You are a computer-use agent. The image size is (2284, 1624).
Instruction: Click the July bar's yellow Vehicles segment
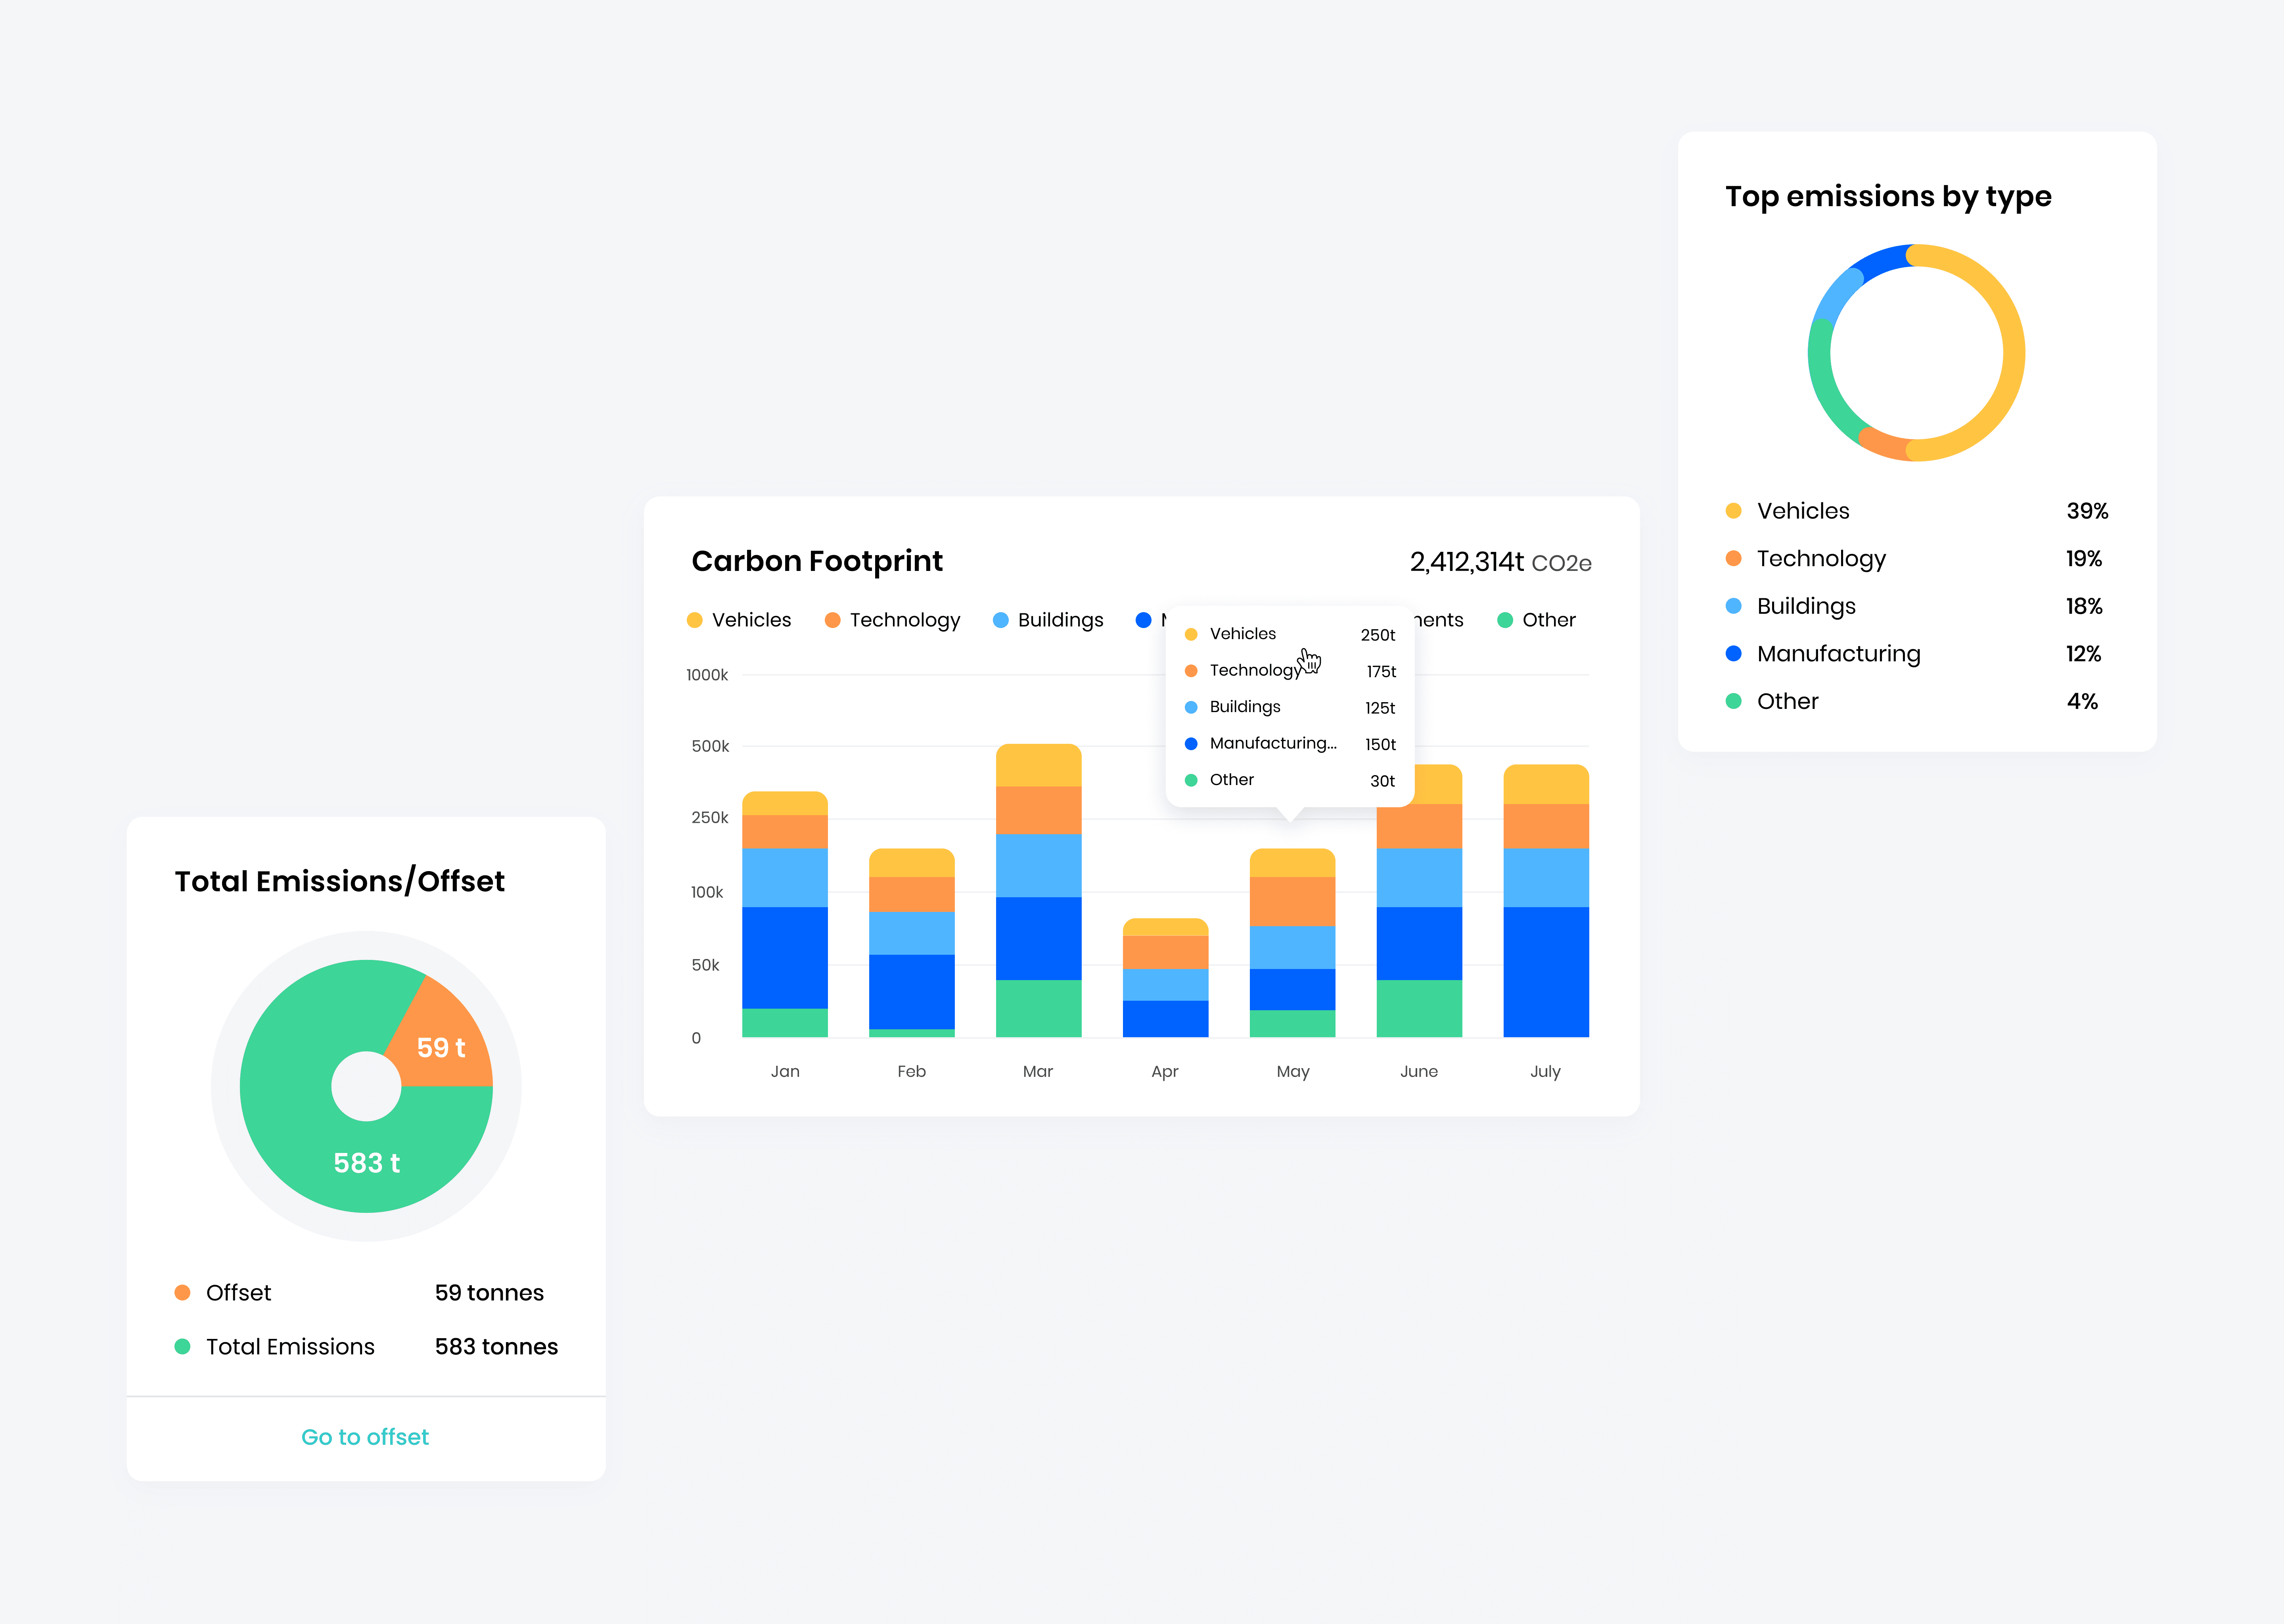coord(1546,784)
